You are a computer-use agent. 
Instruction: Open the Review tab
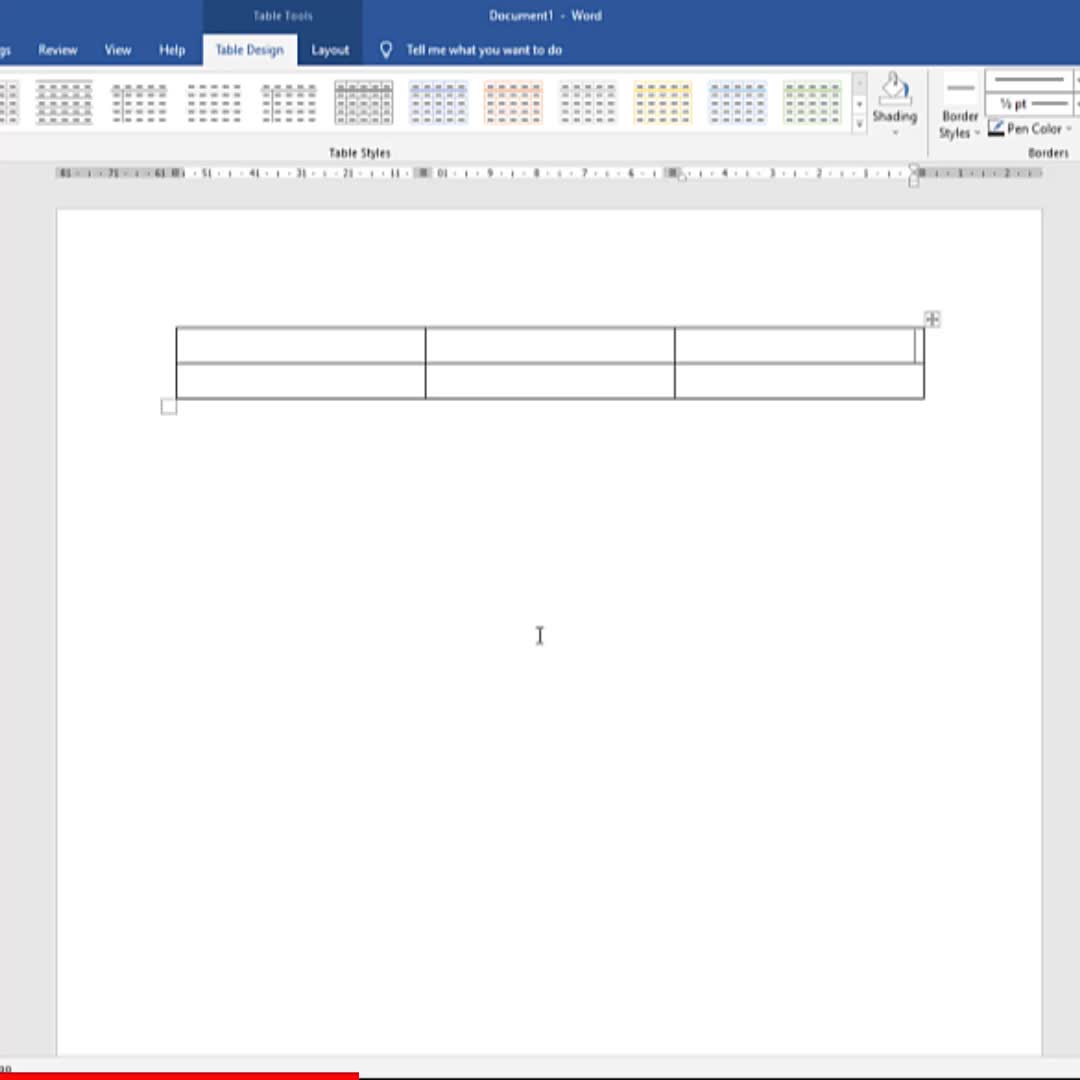(58, 50)
